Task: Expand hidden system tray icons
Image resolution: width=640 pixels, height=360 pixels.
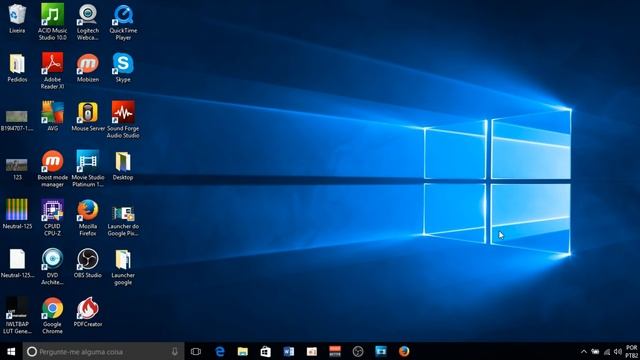Action: tap(584, 351)
